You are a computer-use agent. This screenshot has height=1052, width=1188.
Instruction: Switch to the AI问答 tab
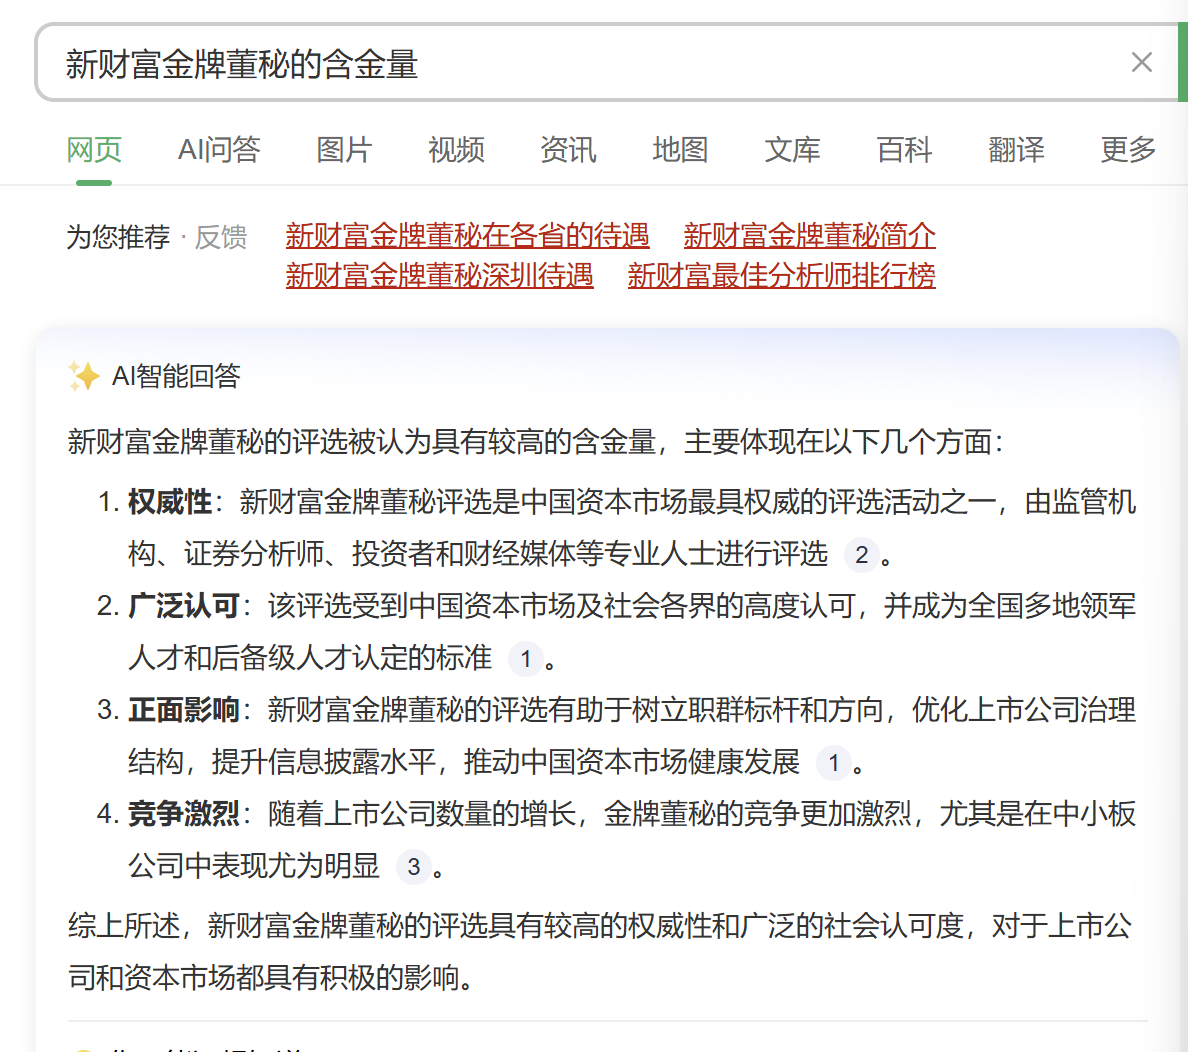pyautogui.click(x=219, y=150)
